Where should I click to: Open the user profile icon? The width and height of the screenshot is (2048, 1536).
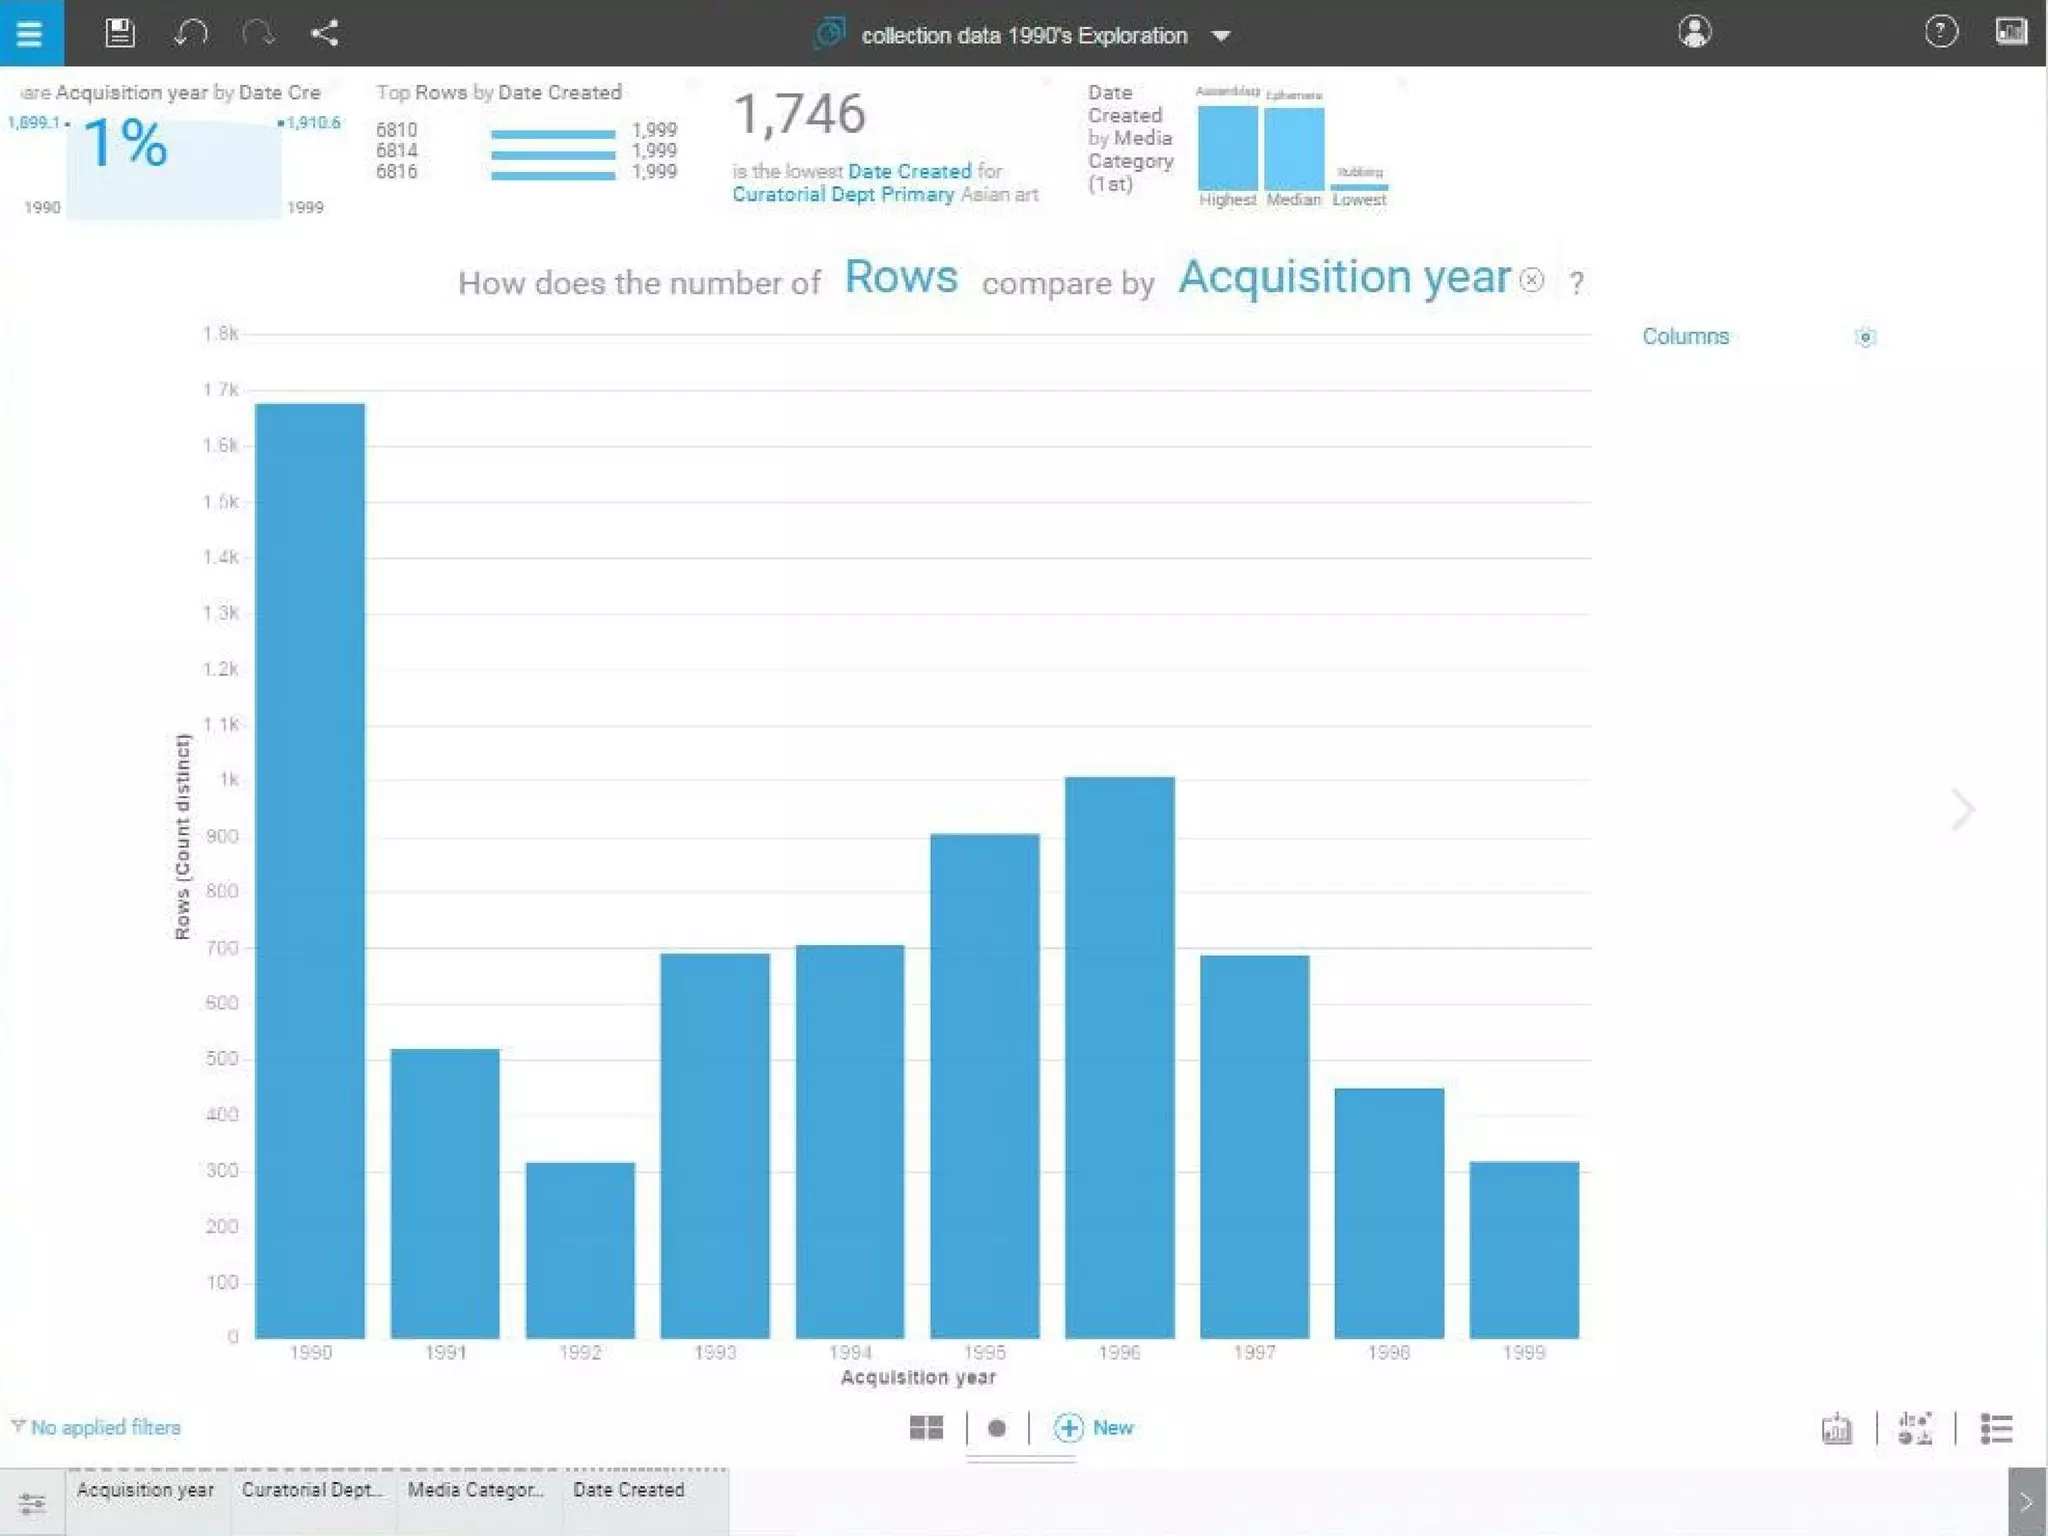(1694, 32)
